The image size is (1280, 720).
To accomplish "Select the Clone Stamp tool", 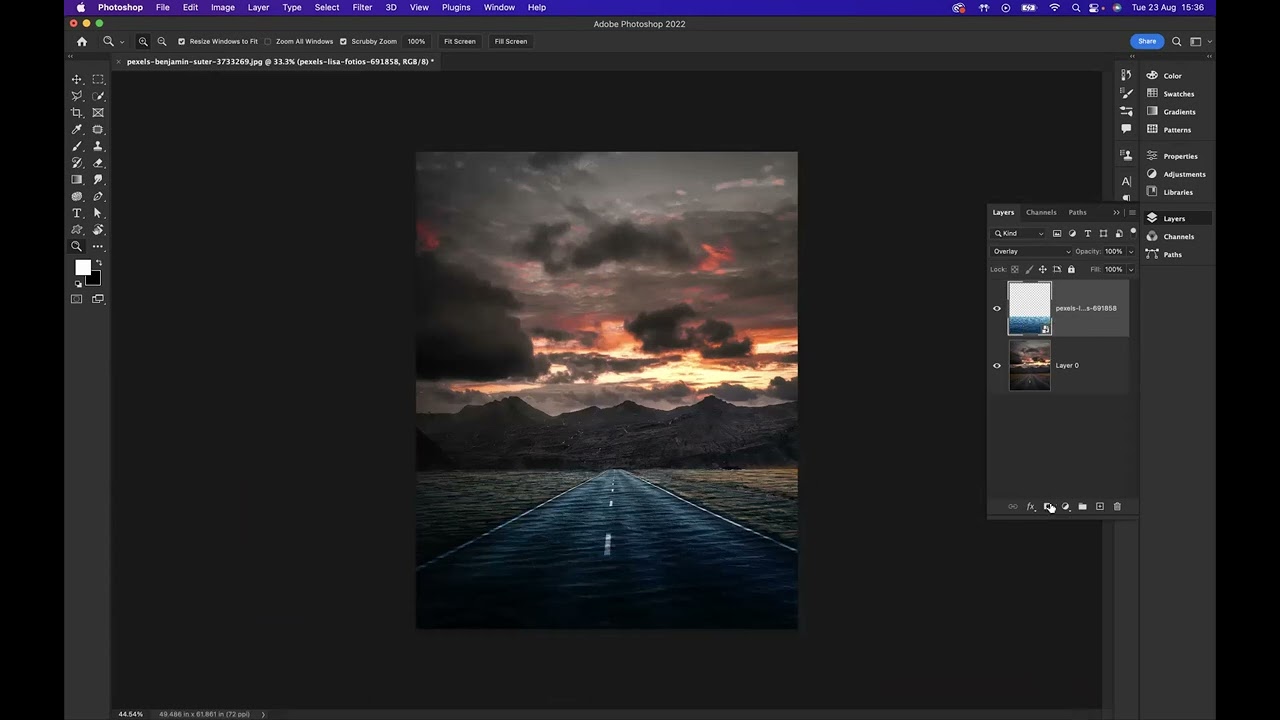I will click(x=98, y=146).
